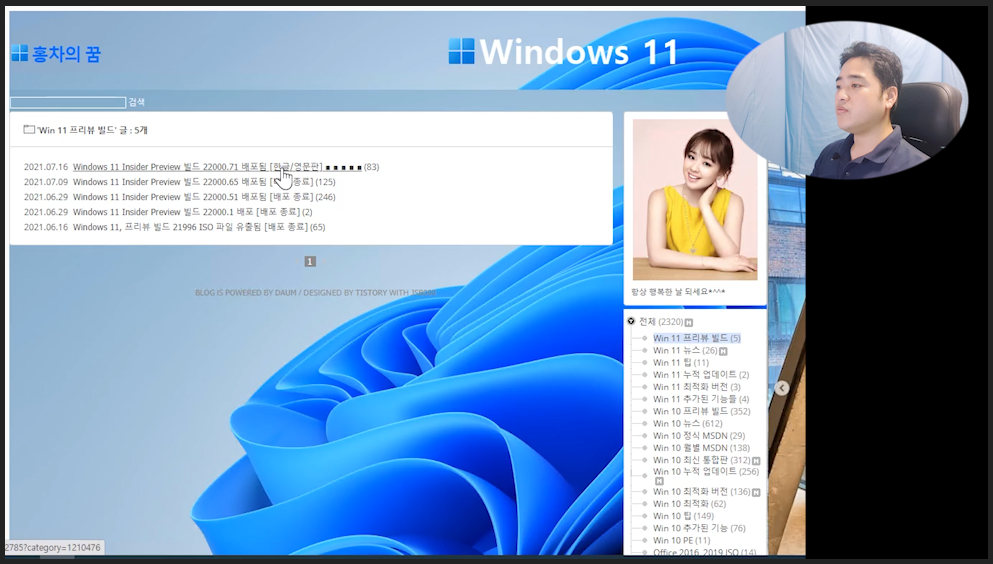Click the webcam overlay of the presenter
The image size is (993, 564).
point(847,100)
